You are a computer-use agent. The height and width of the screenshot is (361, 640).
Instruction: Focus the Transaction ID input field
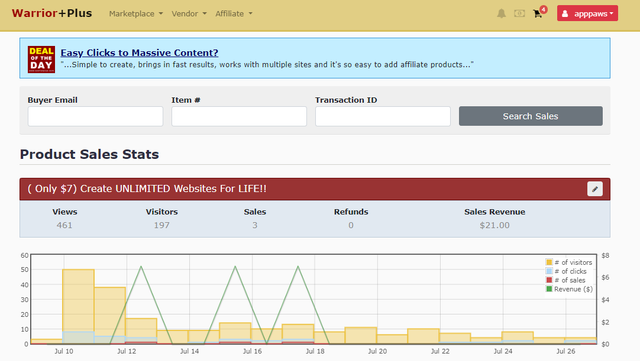click(x=383, y=116)
